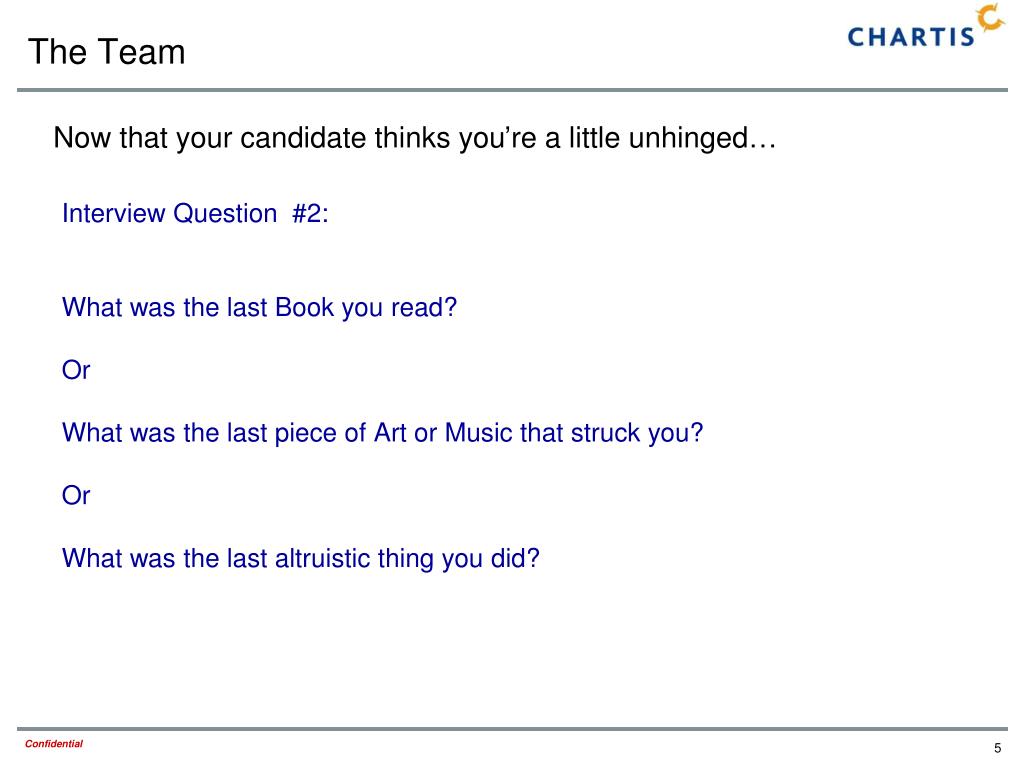Click the Interview Question #2 heading
Image resolution: width=1024 pixels, height=768 pixels.
pos(195,214)
